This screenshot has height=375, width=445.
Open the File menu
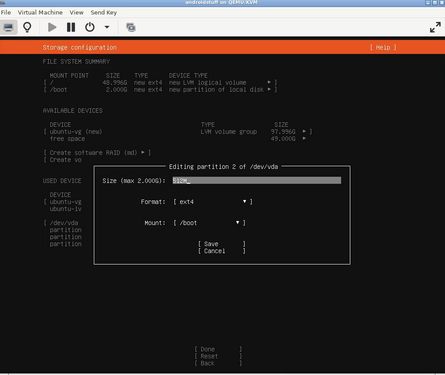point(6,12)
